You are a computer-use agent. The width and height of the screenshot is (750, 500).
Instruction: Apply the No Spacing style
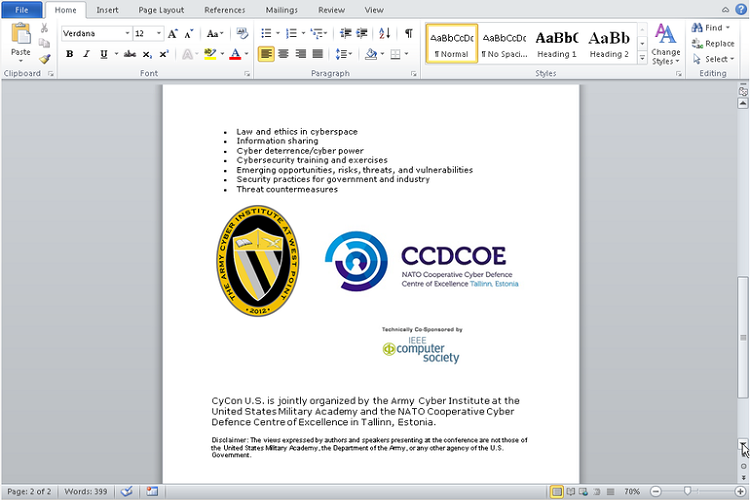504,44
